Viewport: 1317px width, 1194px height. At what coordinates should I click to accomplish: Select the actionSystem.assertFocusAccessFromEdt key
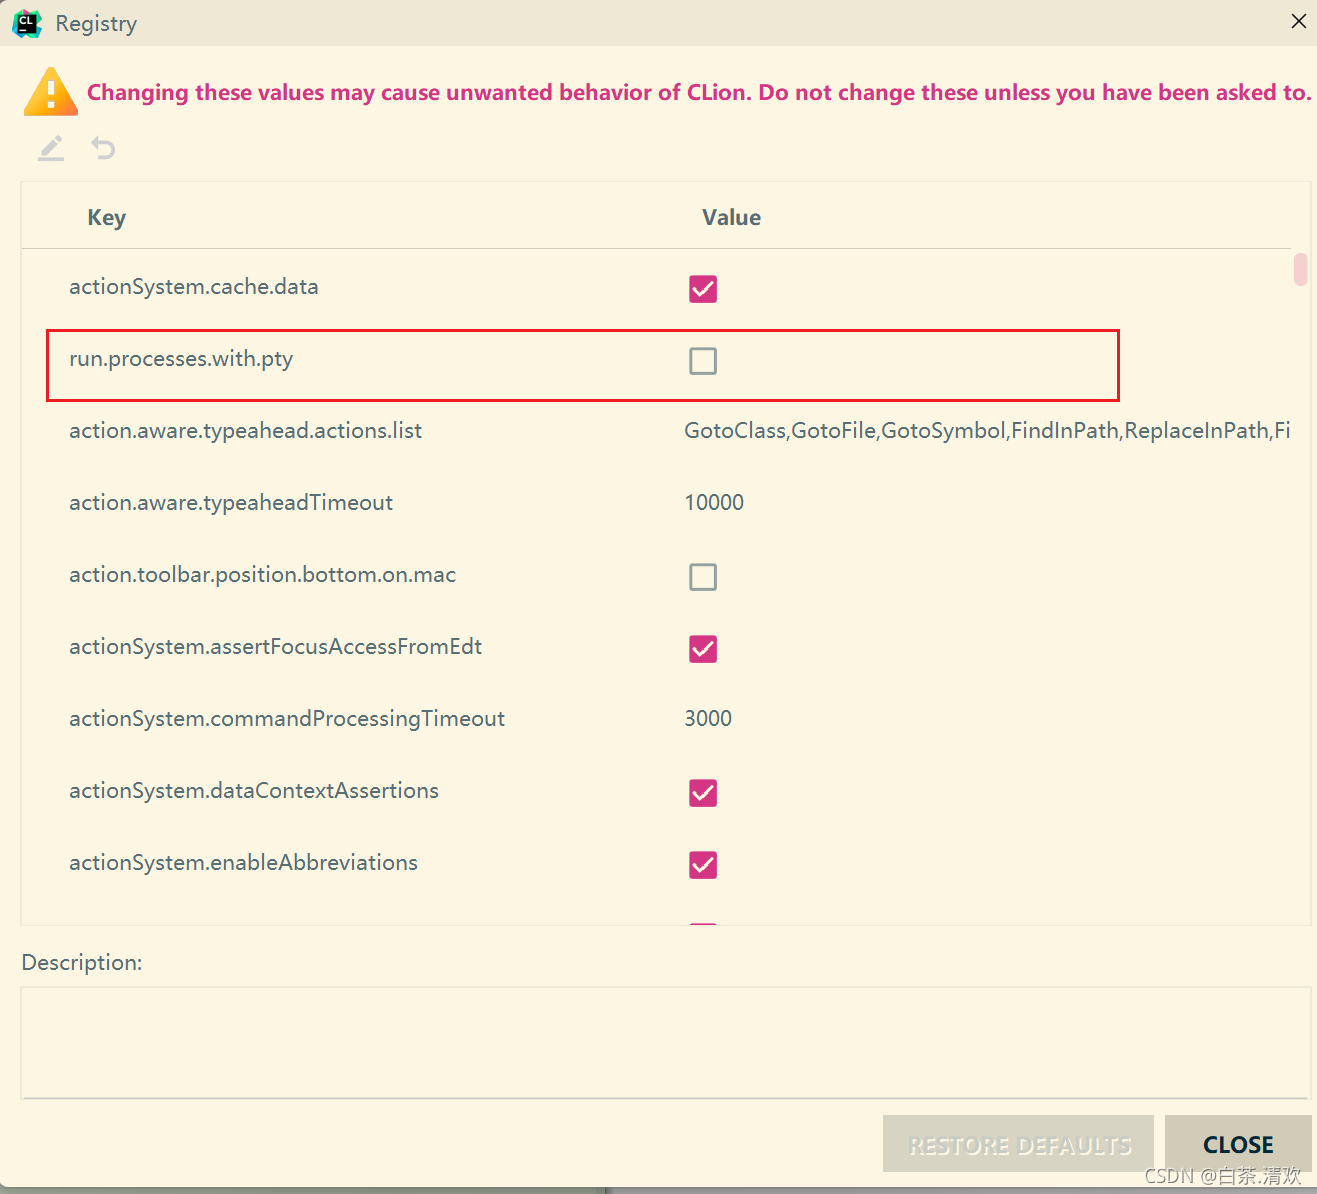275,647
